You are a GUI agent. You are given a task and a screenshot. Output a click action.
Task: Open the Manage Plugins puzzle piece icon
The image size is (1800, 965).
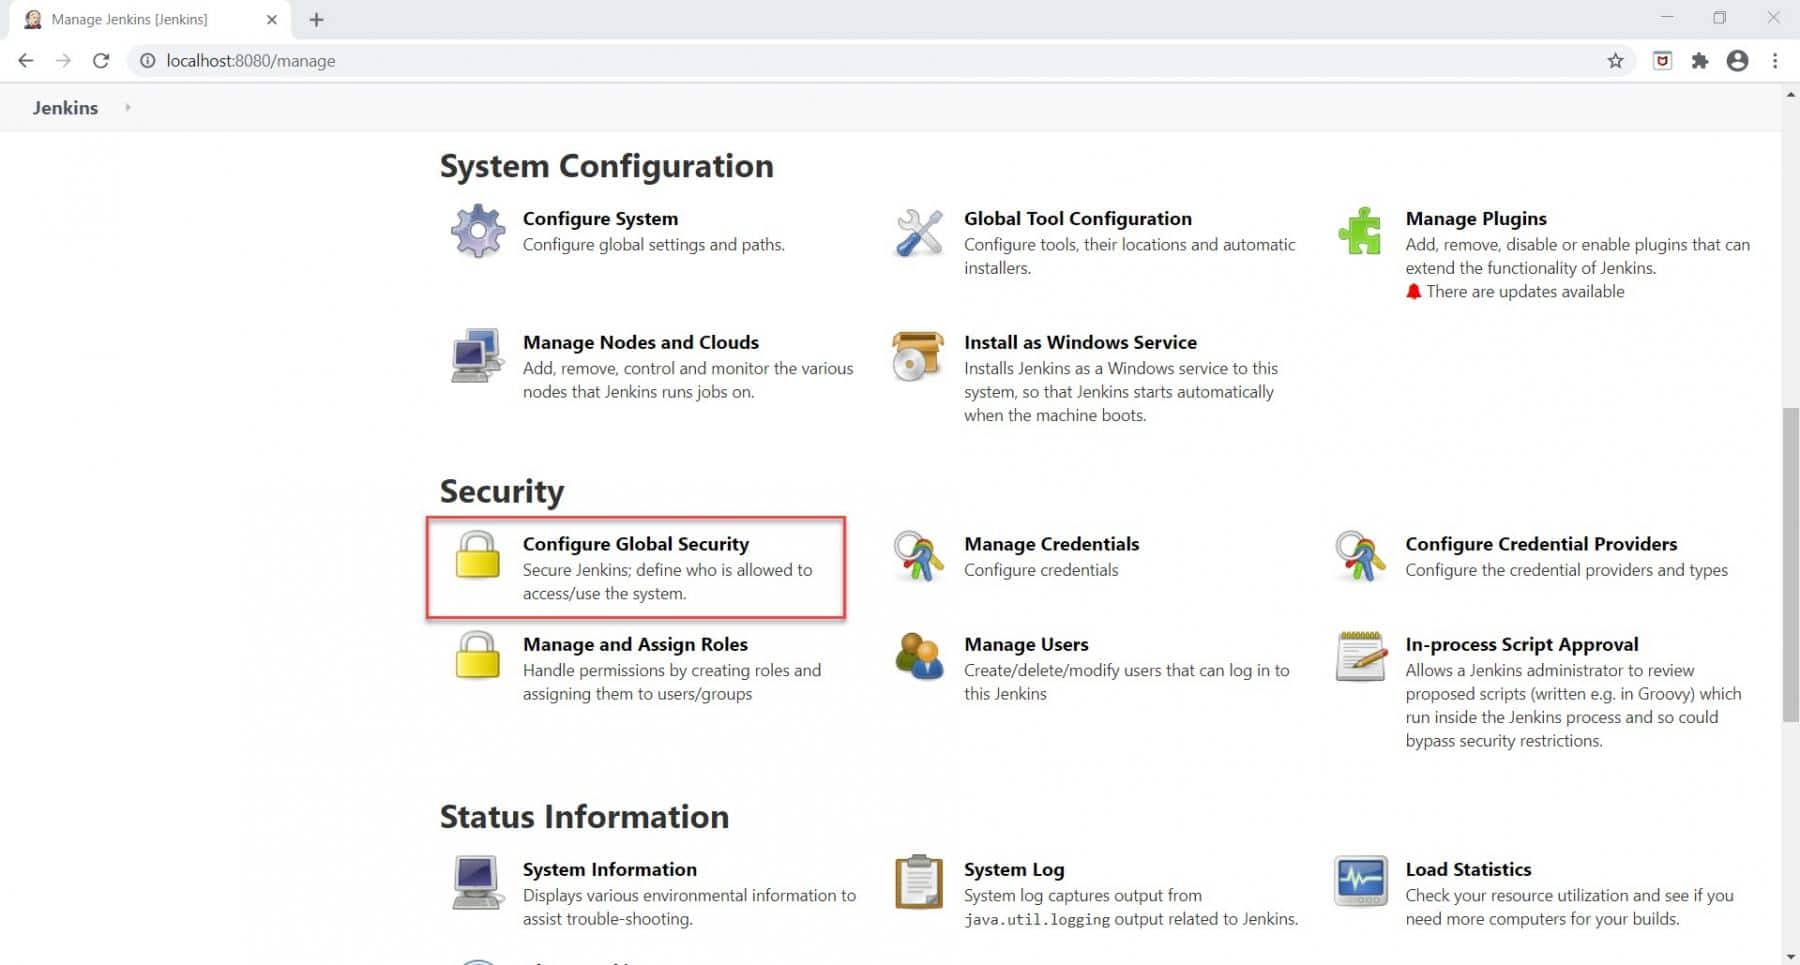[1359, 232]
